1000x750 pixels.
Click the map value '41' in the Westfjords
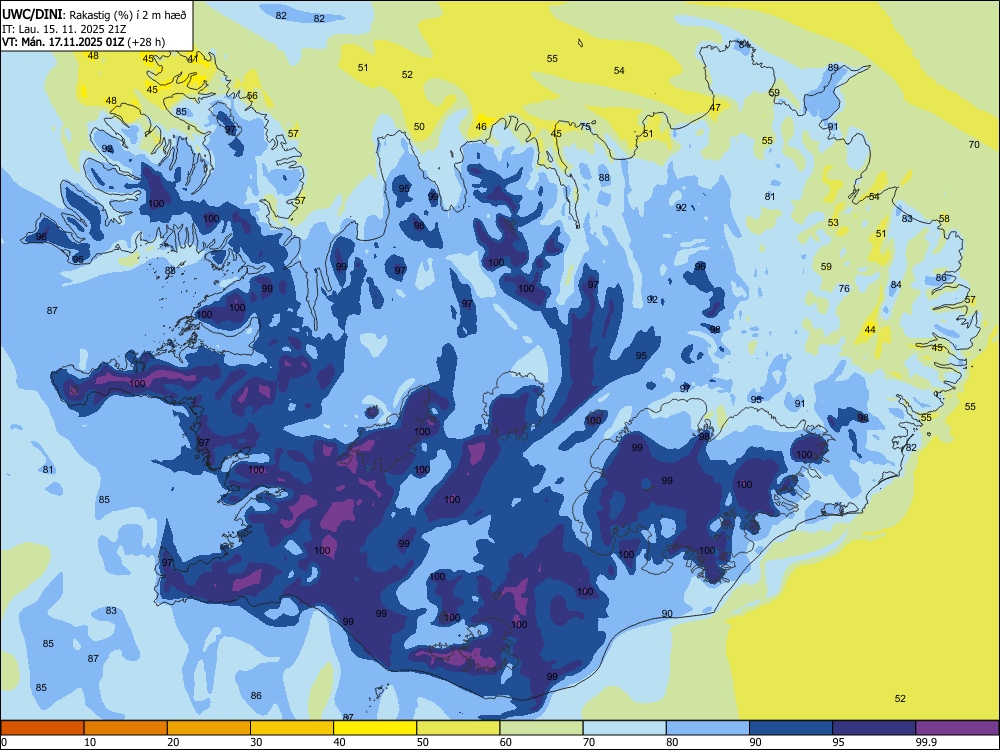[193, 59]
